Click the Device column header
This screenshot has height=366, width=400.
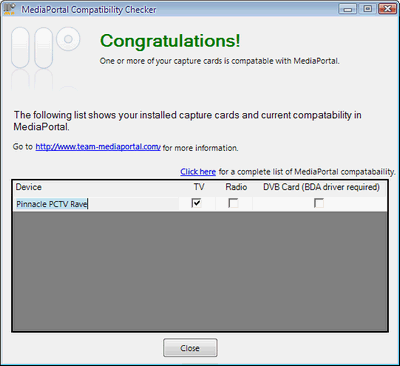pos(29,187)
